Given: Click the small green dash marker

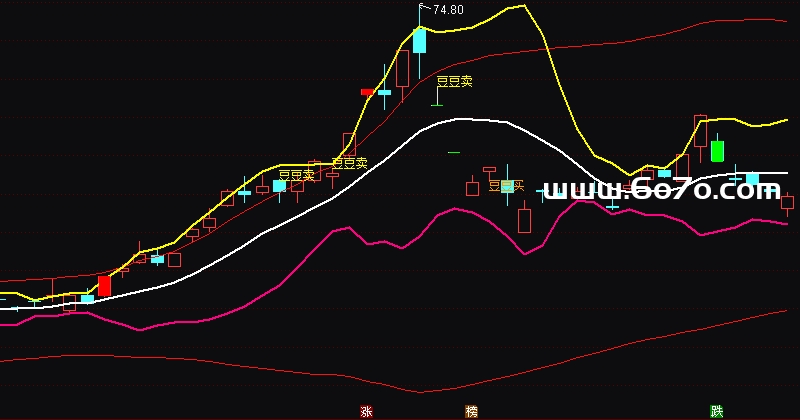Looking at the screenshot, I should tap(454, 153).
